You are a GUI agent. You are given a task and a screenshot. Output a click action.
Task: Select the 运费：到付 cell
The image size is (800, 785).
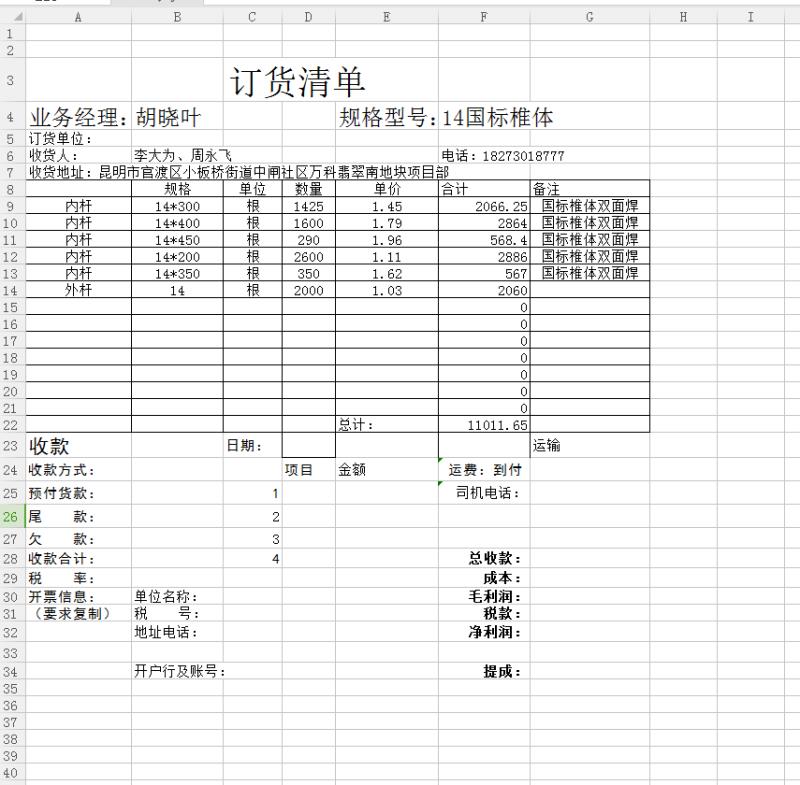coord(484,470)
